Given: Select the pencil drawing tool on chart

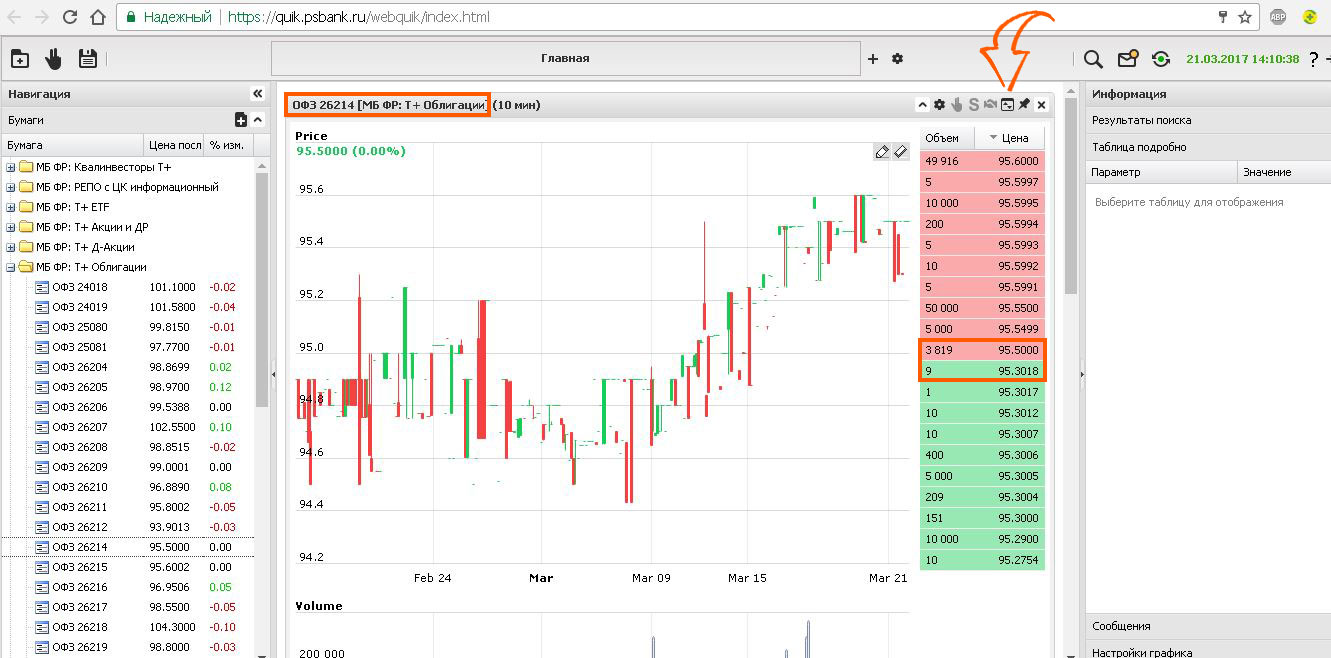Looking at the screenshot, I should pyautogui.click(x=881, y=152).
